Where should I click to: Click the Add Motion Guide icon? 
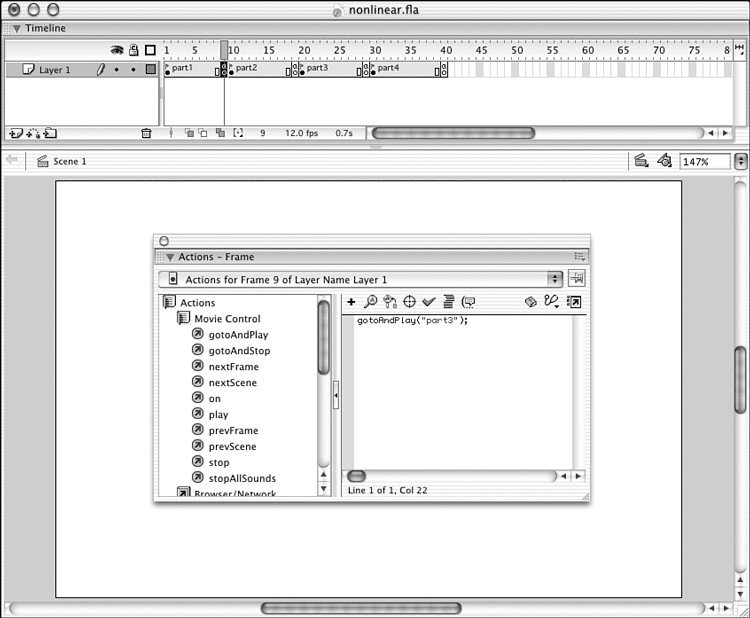[33, 133]
